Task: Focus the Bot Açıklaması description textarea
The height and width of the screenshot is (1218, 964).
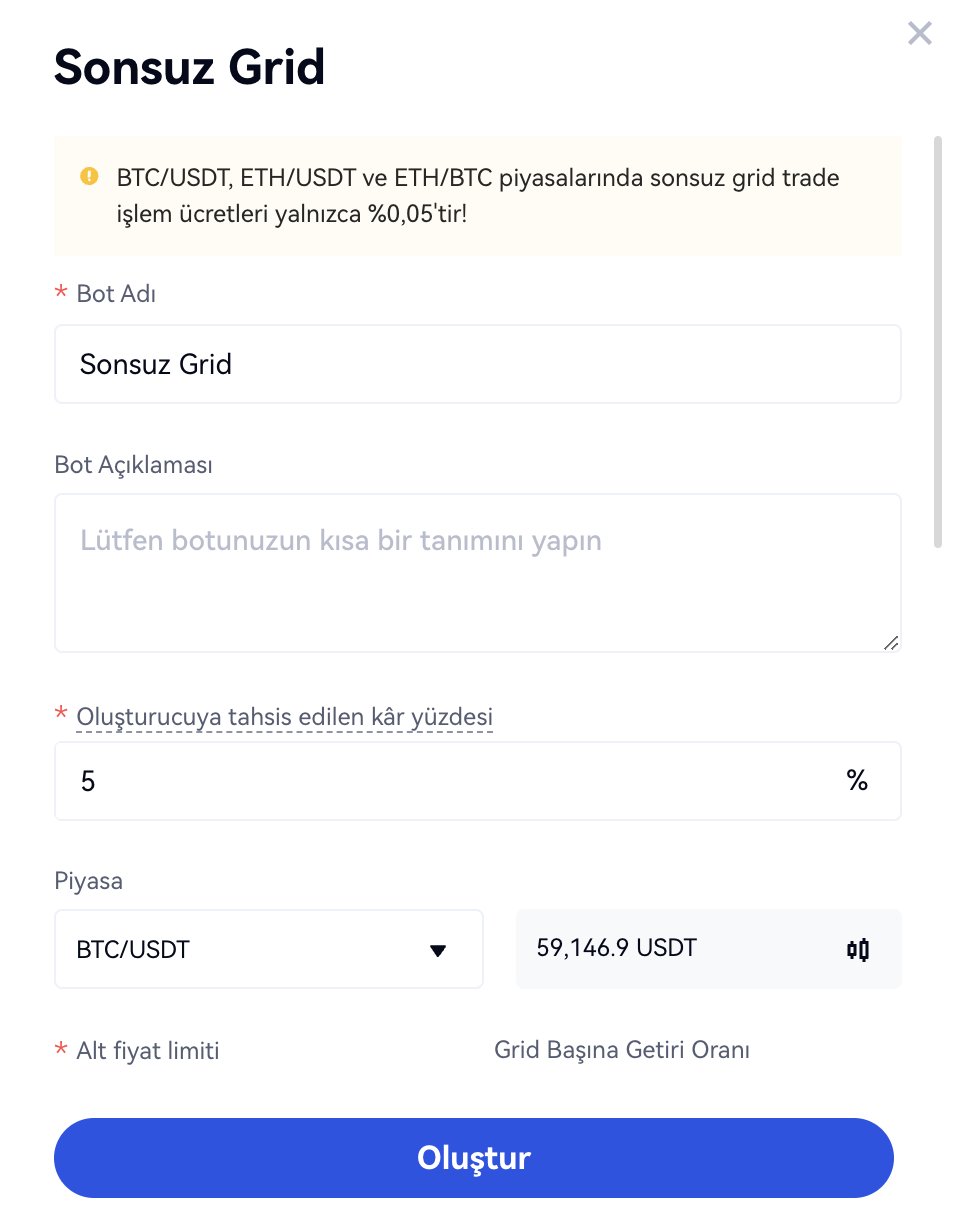Action: point(477,573)
